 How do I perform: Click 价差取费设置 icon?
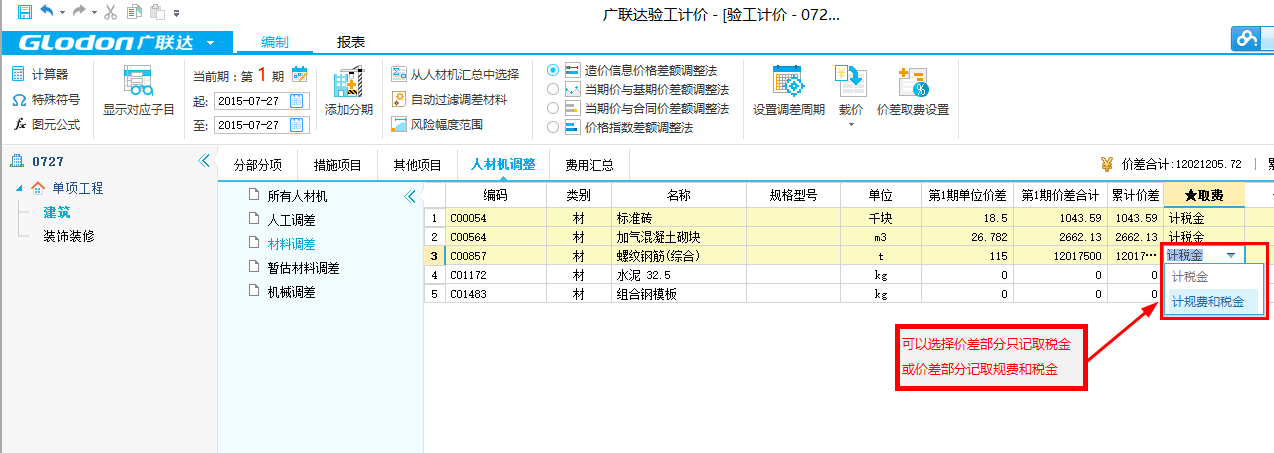click(x=912, y=90)
